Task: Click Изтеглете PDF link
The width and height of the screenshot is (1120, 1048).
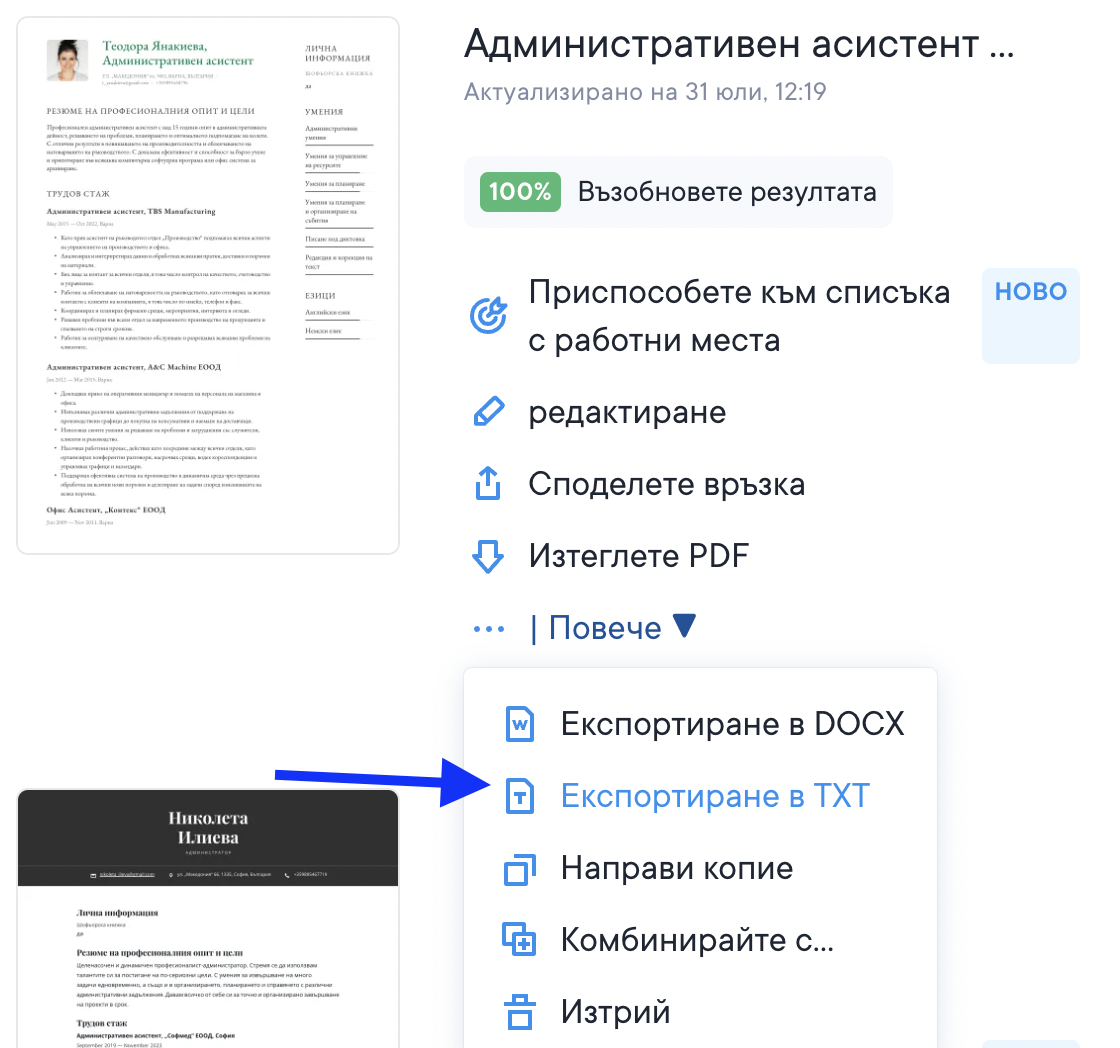Action: (x=638, y=556)
